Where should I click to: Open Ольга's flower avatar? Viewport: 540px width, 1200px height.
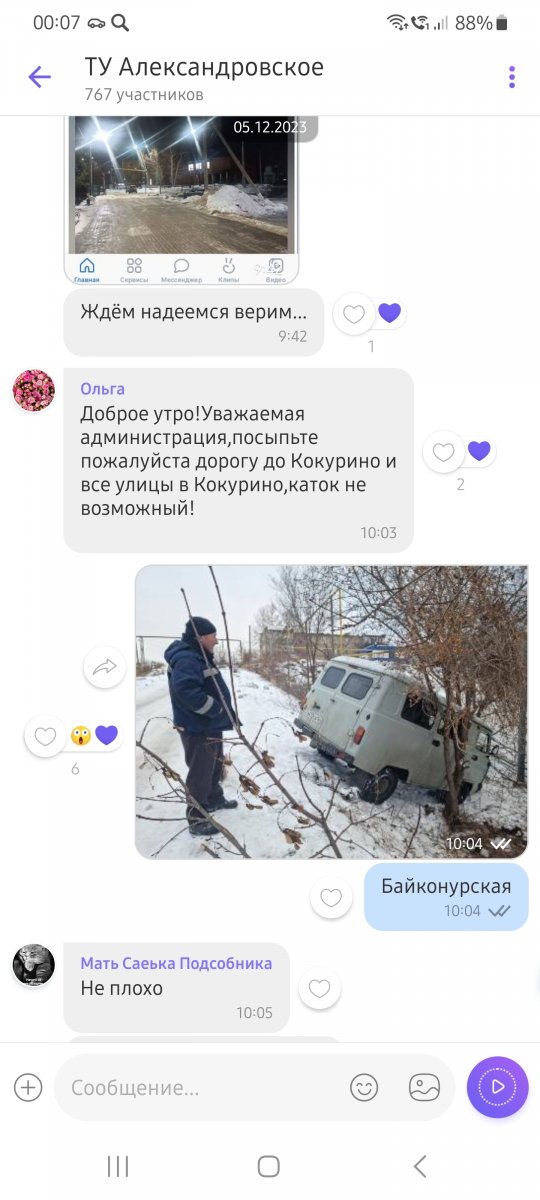coord(33,390)
